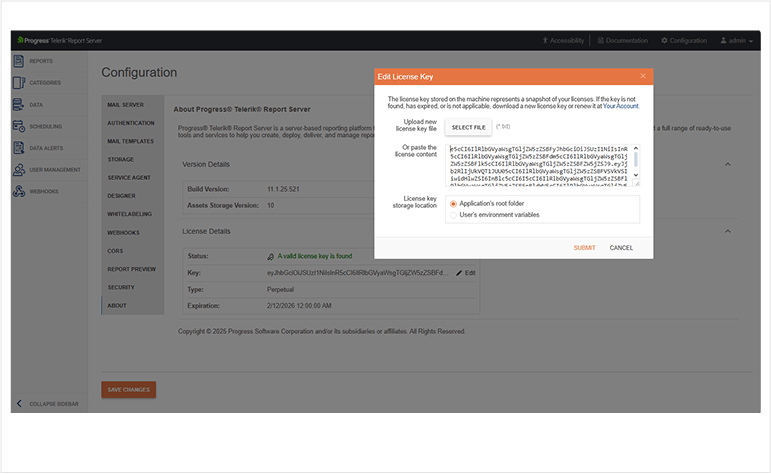Image resolution: width=771 pixels, height=474 pixels.
Task: Click the Build Version value 11.1.25.521
Action: (283, 189)
